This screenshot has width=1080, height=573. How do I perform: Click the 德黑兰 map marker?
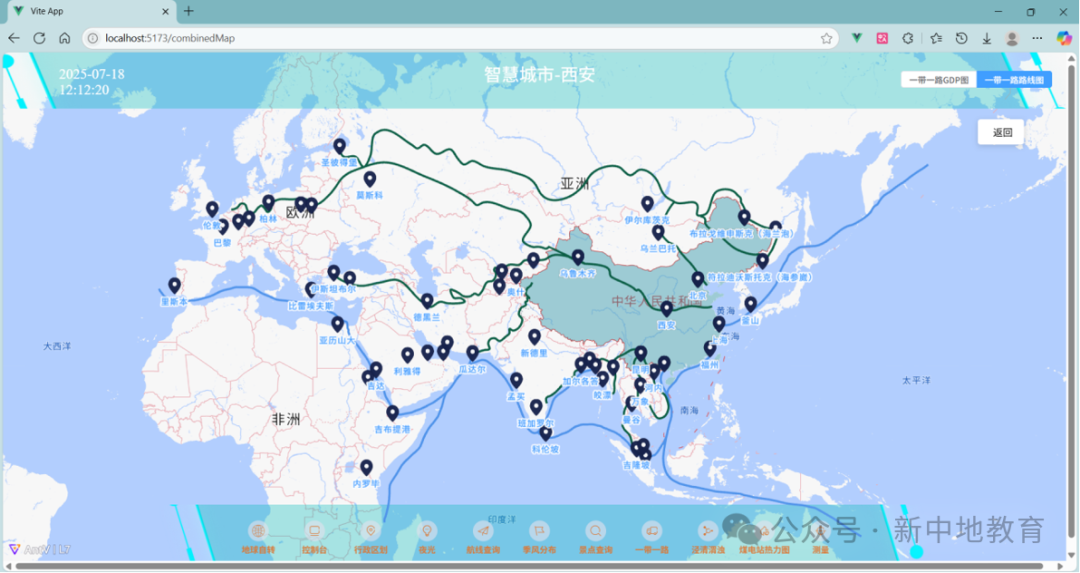[x=427, y=301]
